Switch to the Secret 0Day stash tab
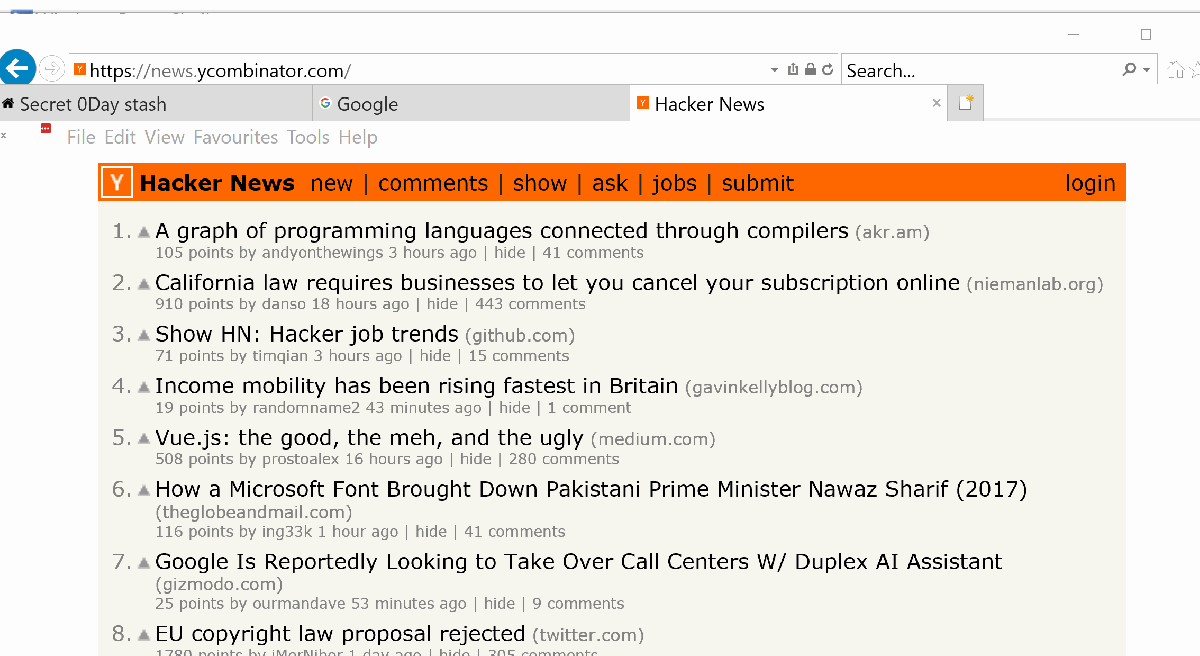The height and width of the screenshot is (656, 1200). (x=93, y=104)
